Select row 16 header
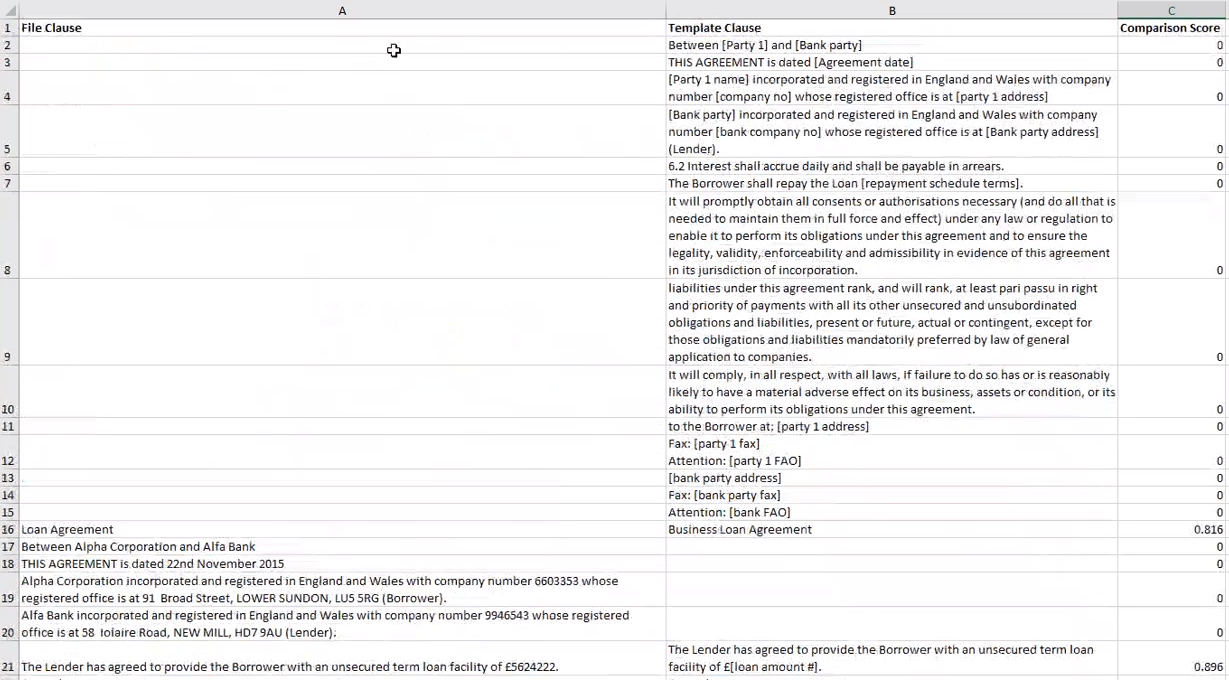Image resolution: width=1229 pixels, height=680 pixels. [8, 530]
